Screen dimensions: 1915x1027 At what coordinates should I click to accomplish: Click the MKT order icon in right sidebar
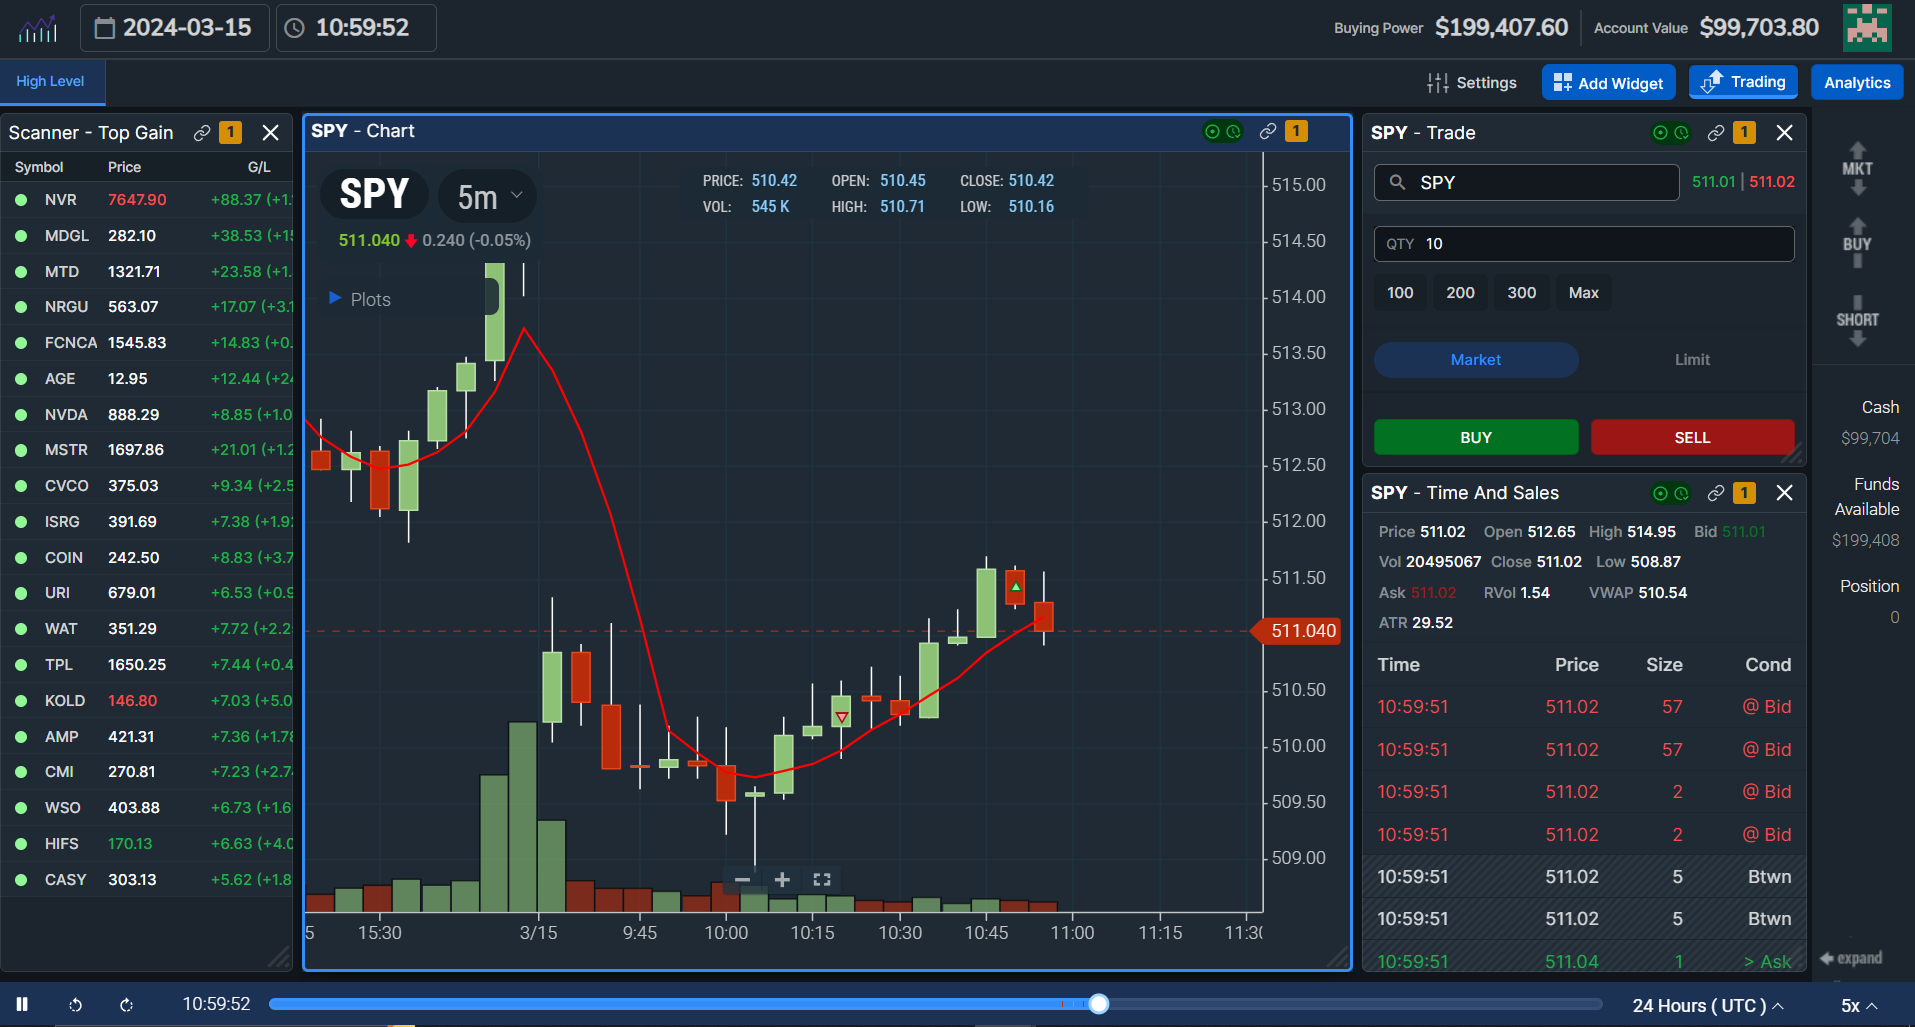click(1857, 168)
